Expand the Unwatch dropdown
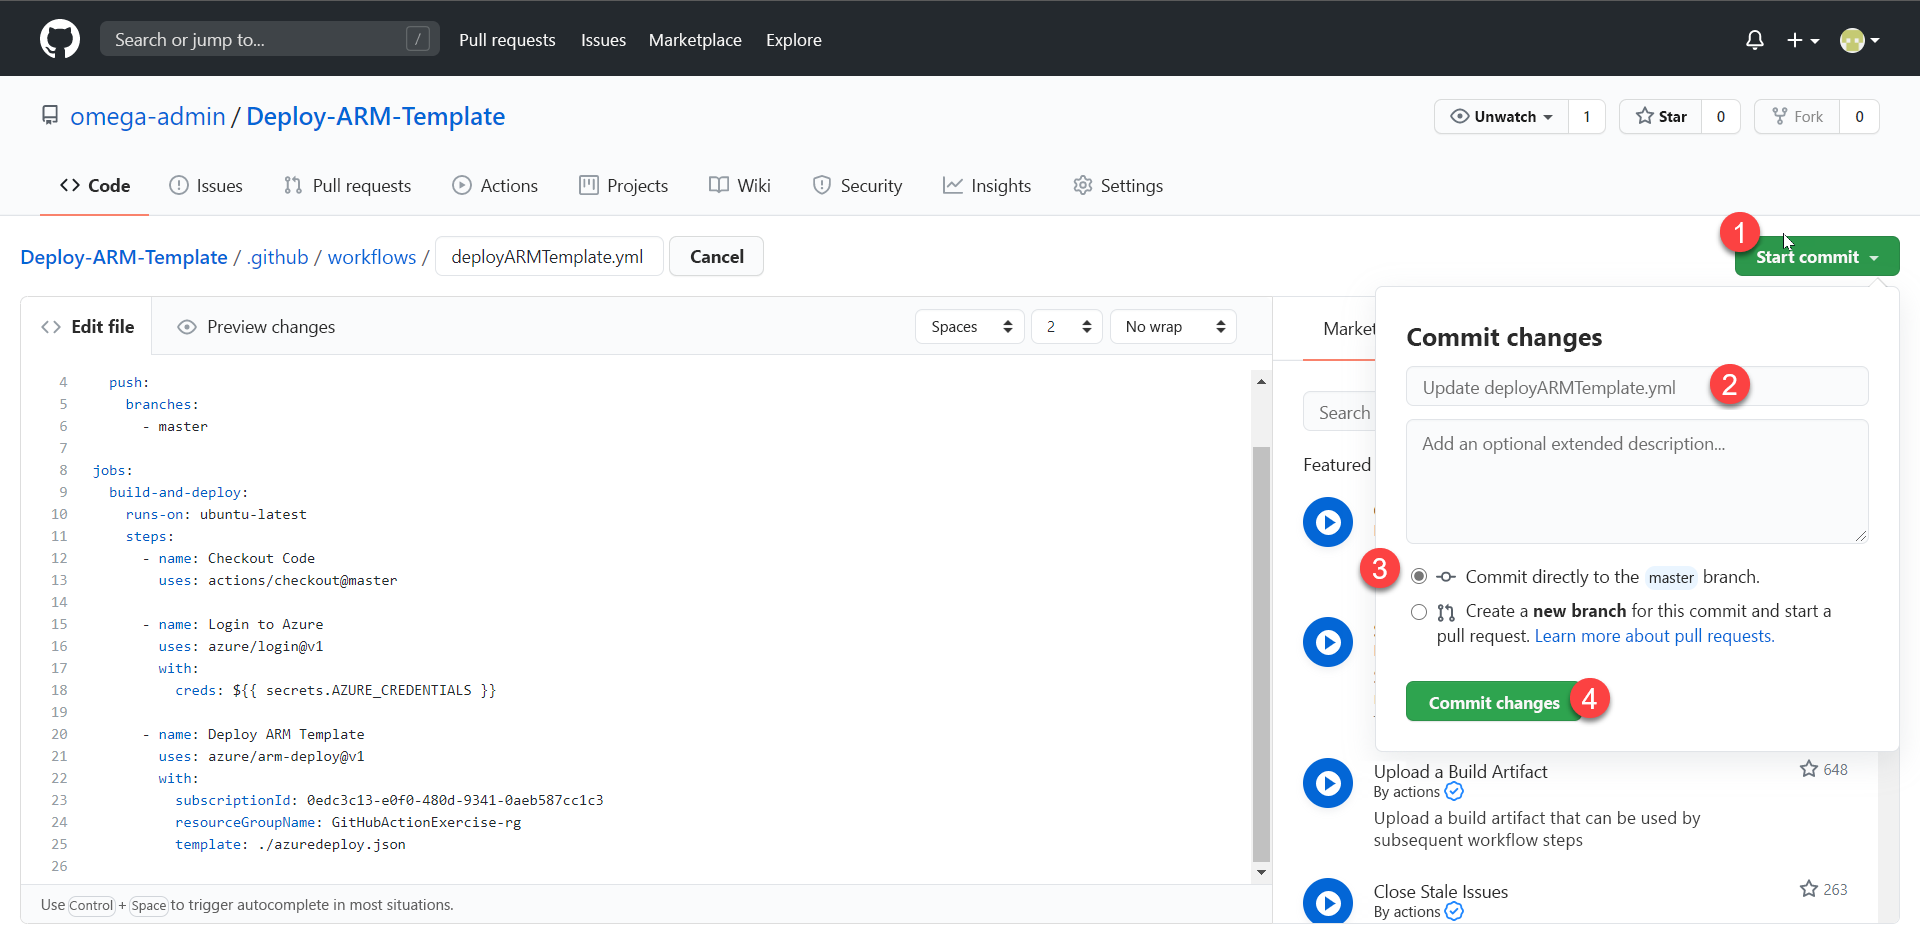The image size is (1920, 942). click(x=1501, y=116)
